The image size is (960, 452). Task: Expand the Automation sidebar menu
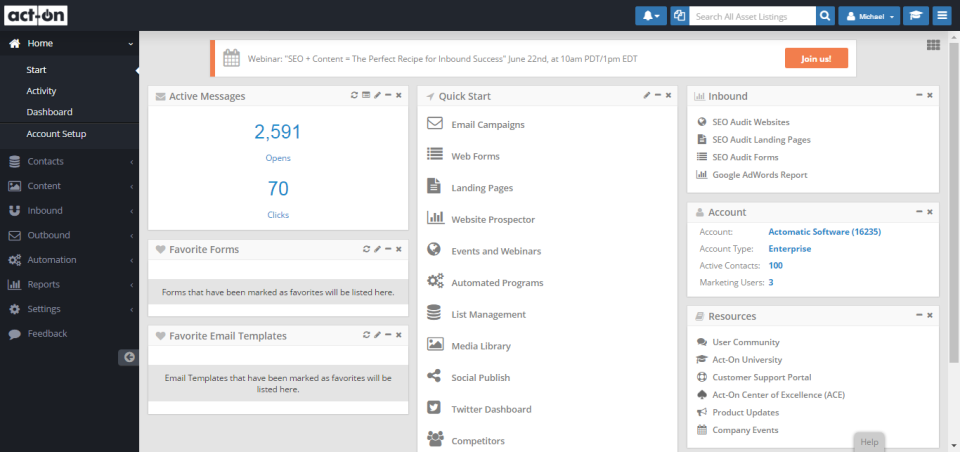point(68,260)
